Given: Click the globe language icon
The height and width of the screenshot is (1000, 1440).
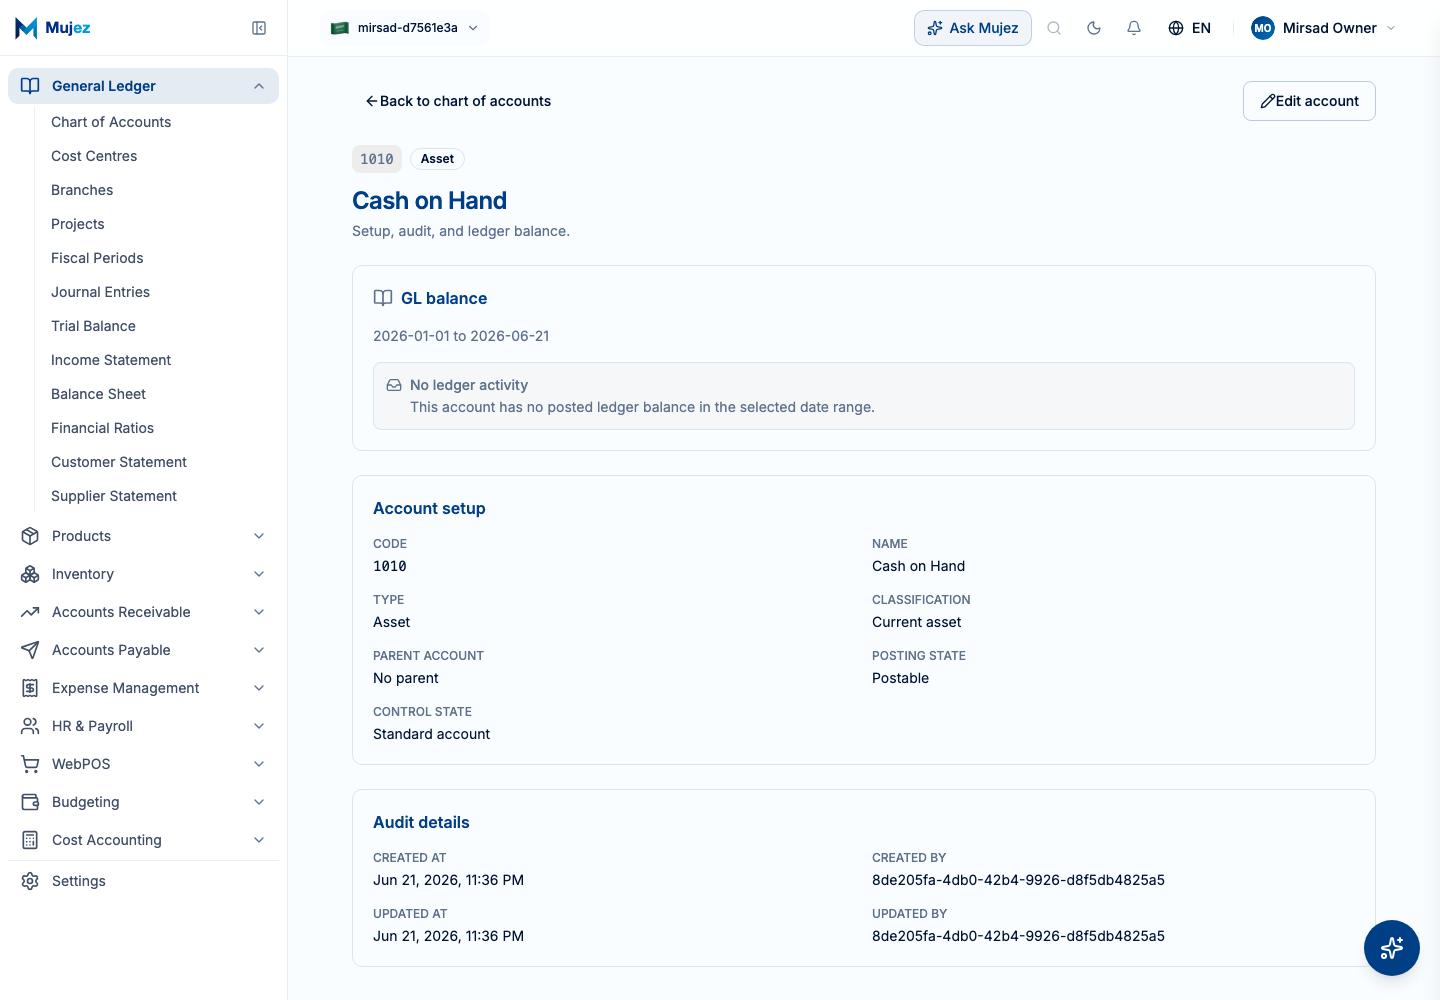Looking at the screenshot, I should pos(1176,28).
